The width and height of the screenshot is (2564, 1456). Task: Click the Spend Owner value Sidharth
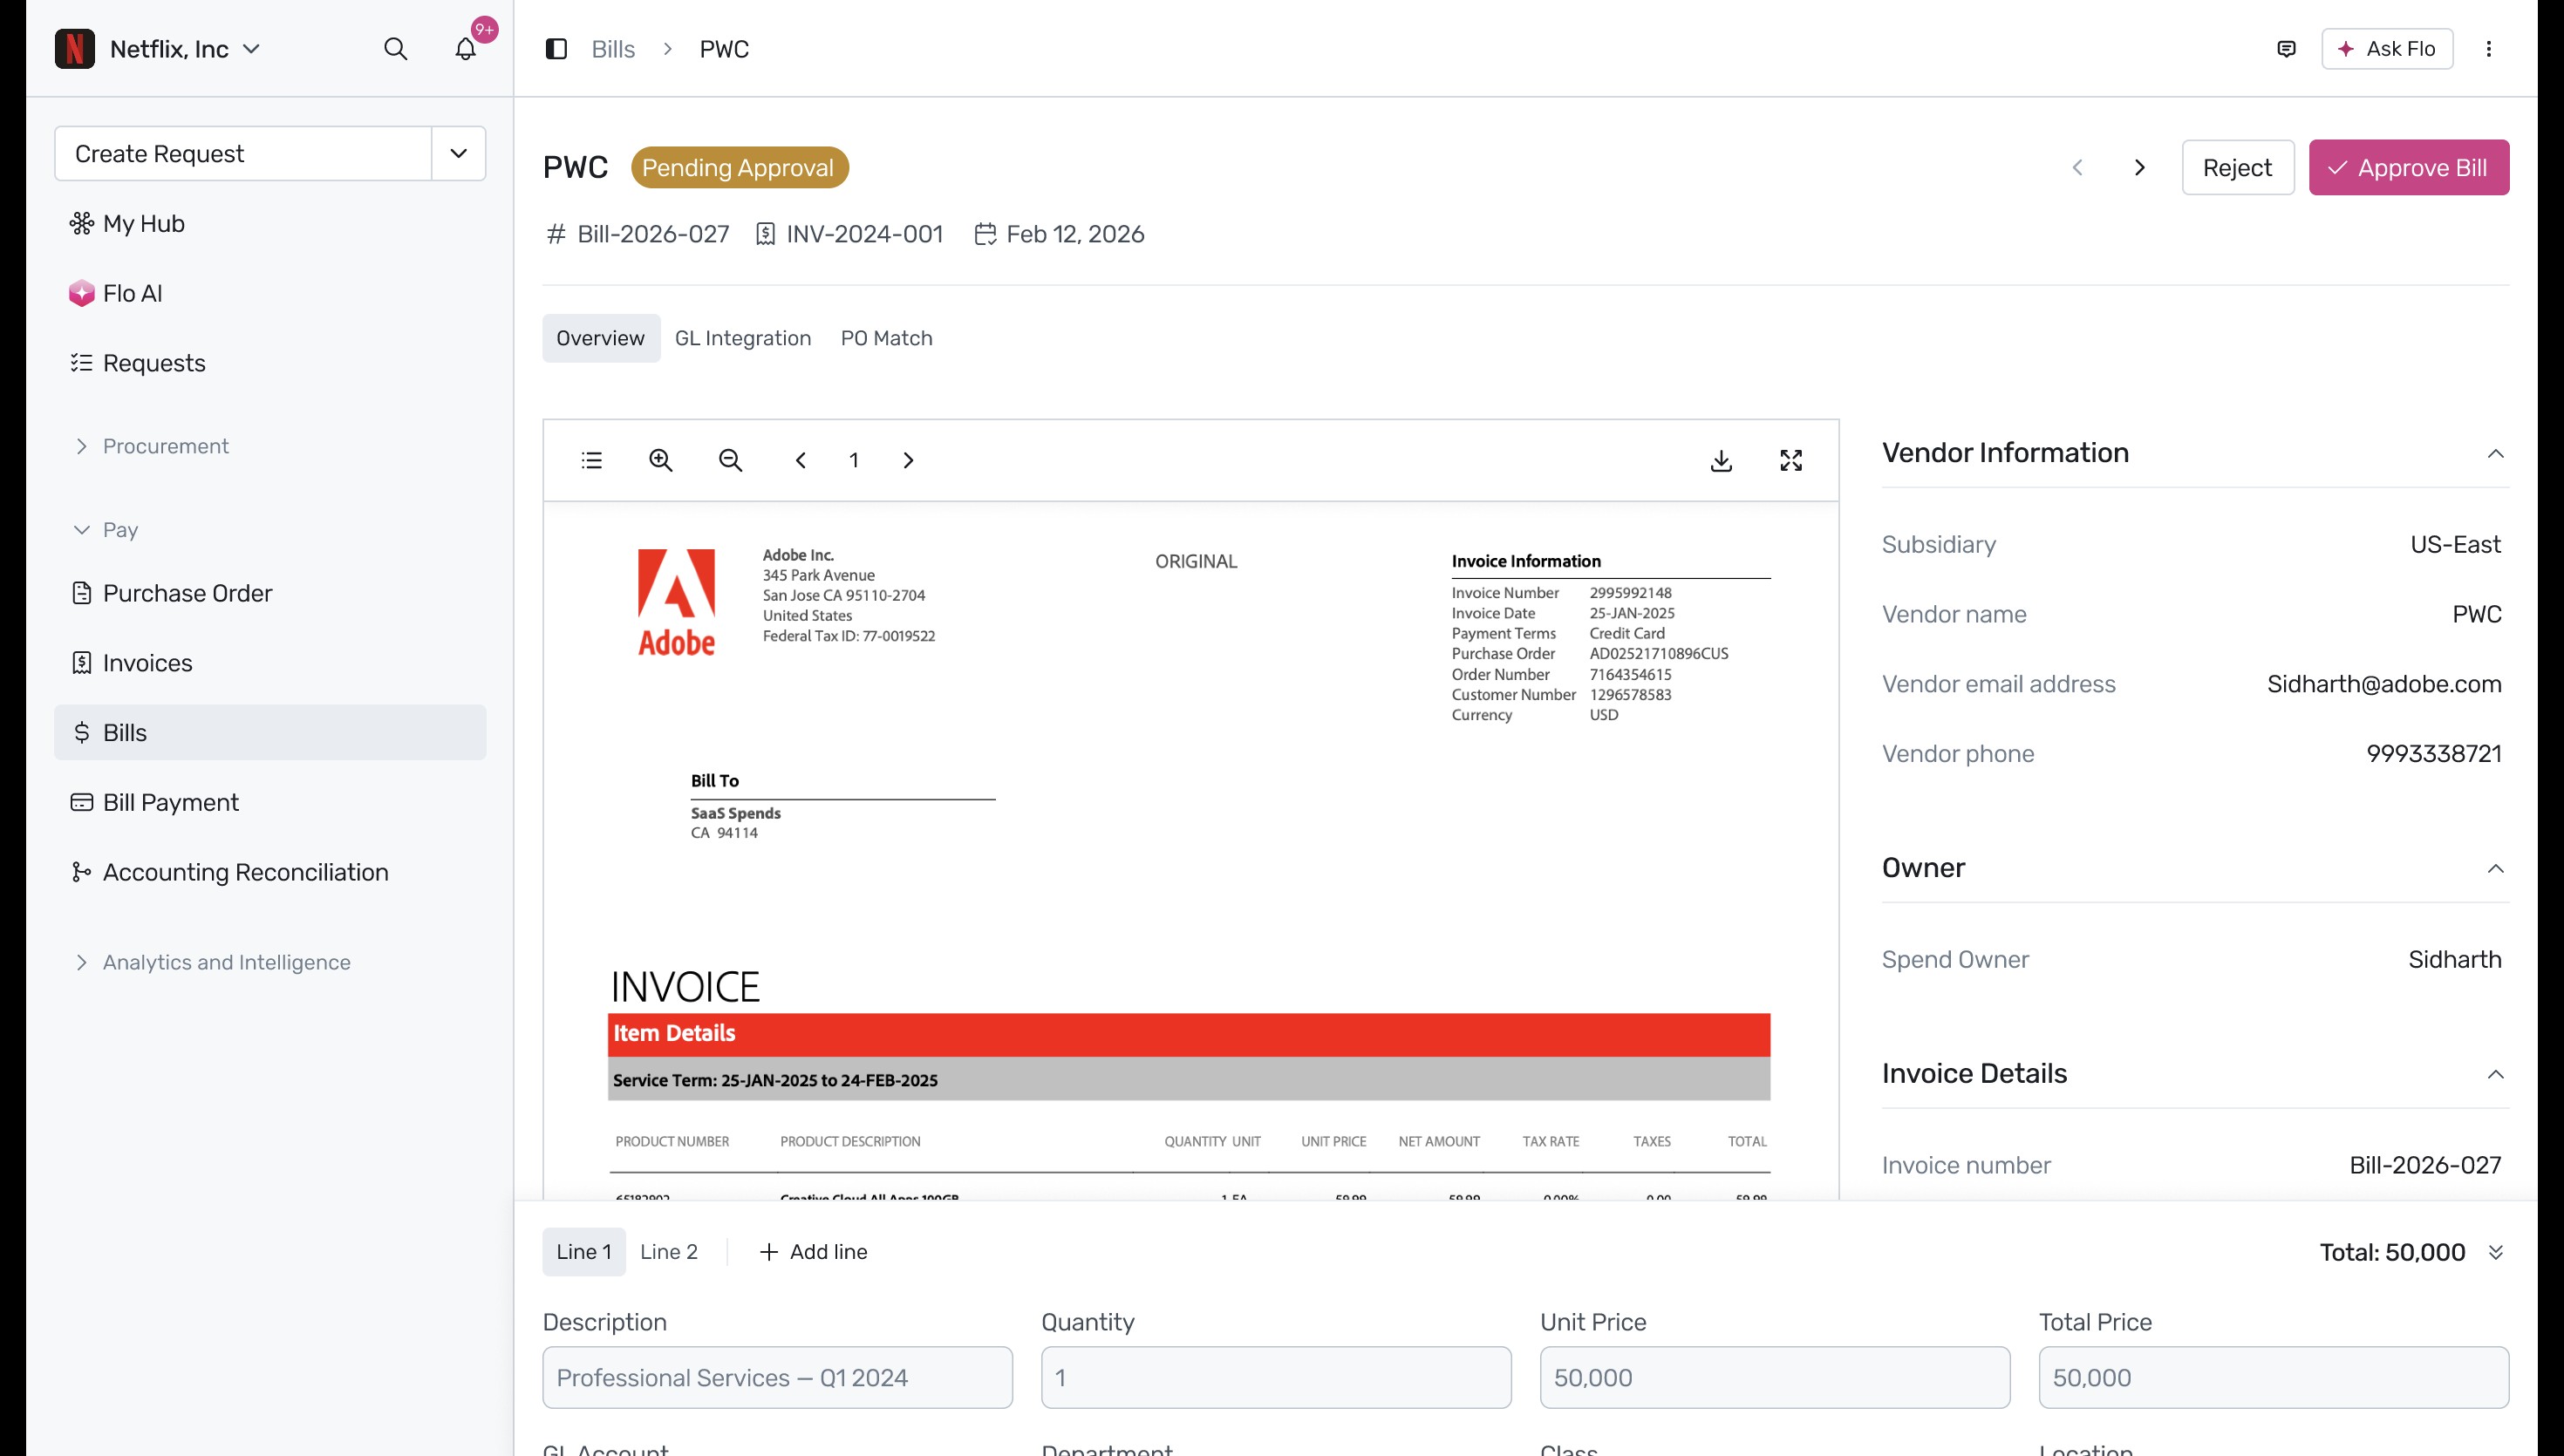pyautogui.click(x=2455, y=959)
